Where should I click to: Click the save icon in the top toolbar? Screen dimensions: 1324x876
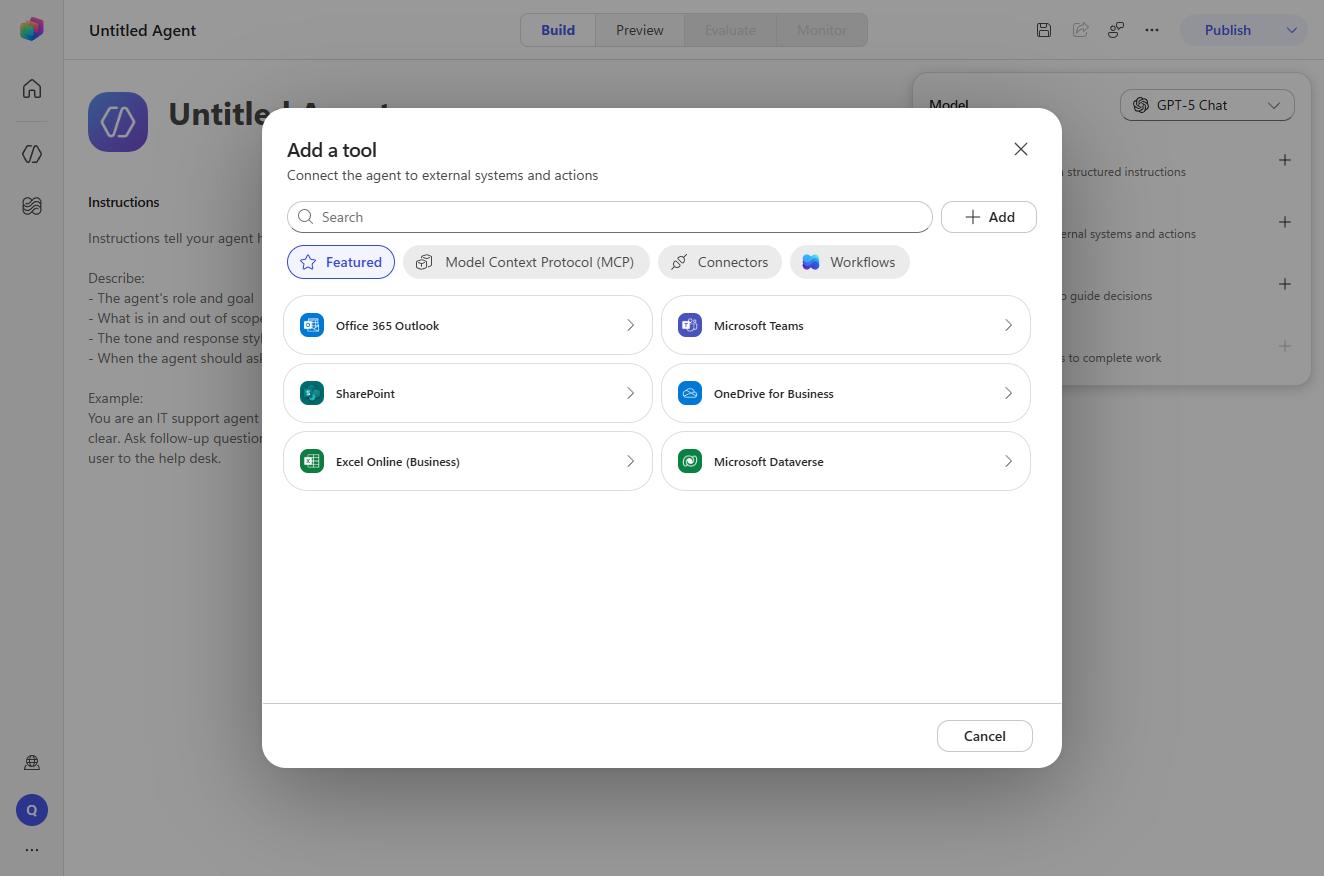tap(1043, 30)
